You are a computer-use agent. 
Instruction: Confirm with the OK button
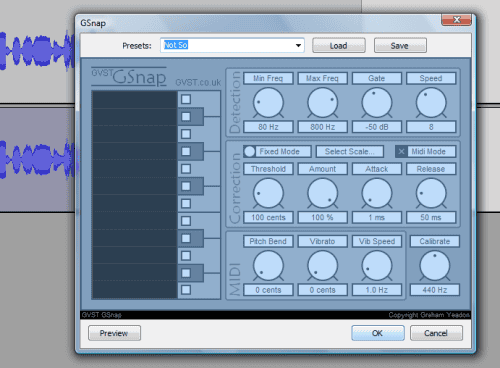pyautogui.click(x=378, y=333)
